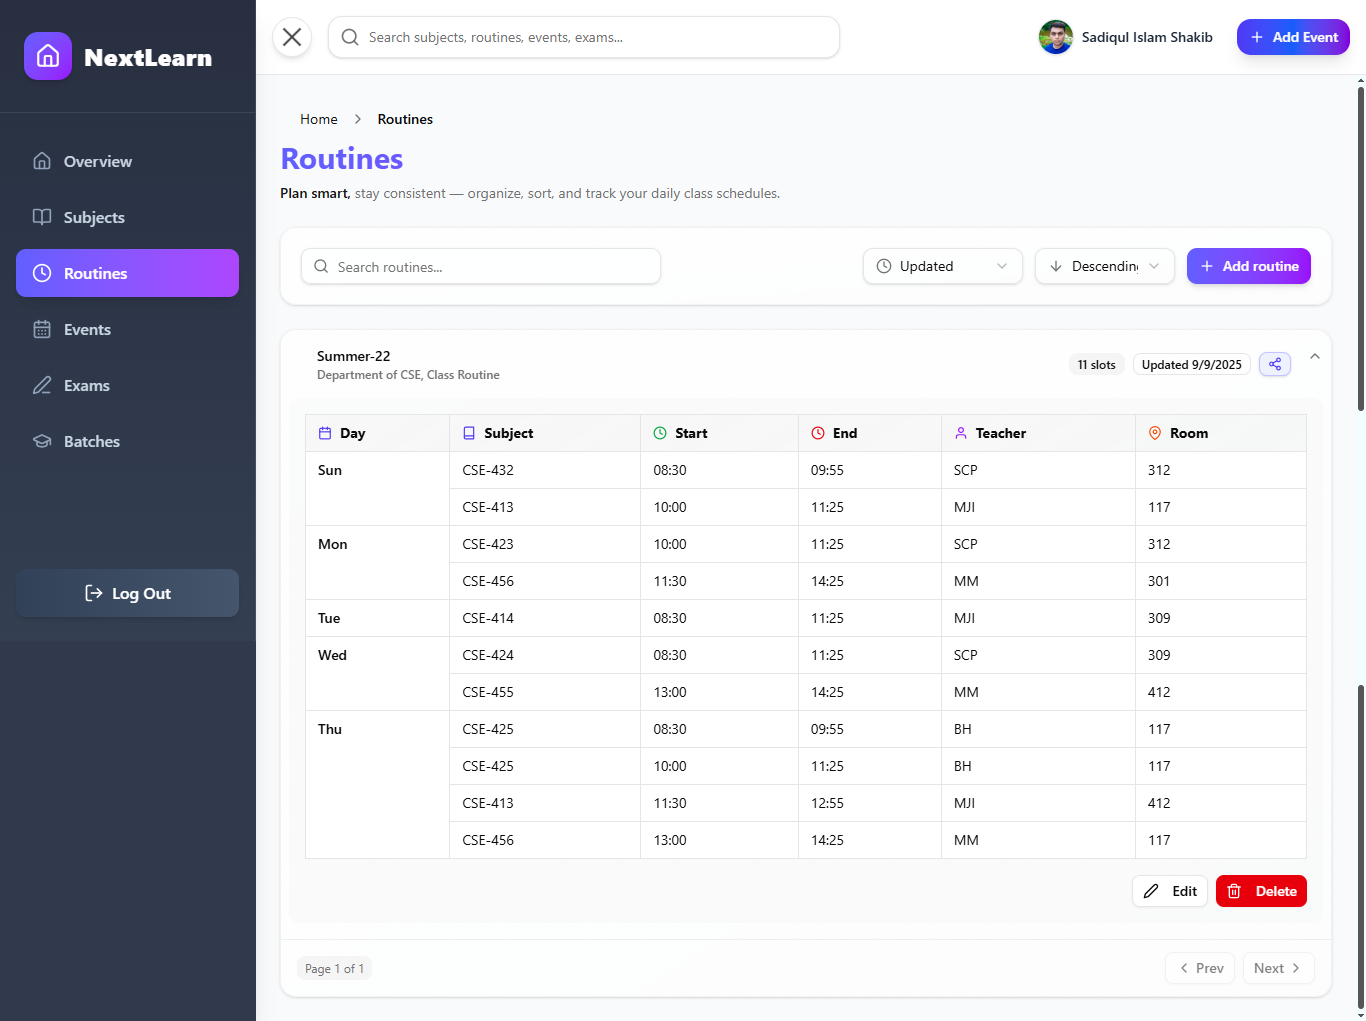This screenshot has height=1021, width=1366.
Task: Click the NextLearn home logo icon
Action: (x=47, y=56)
